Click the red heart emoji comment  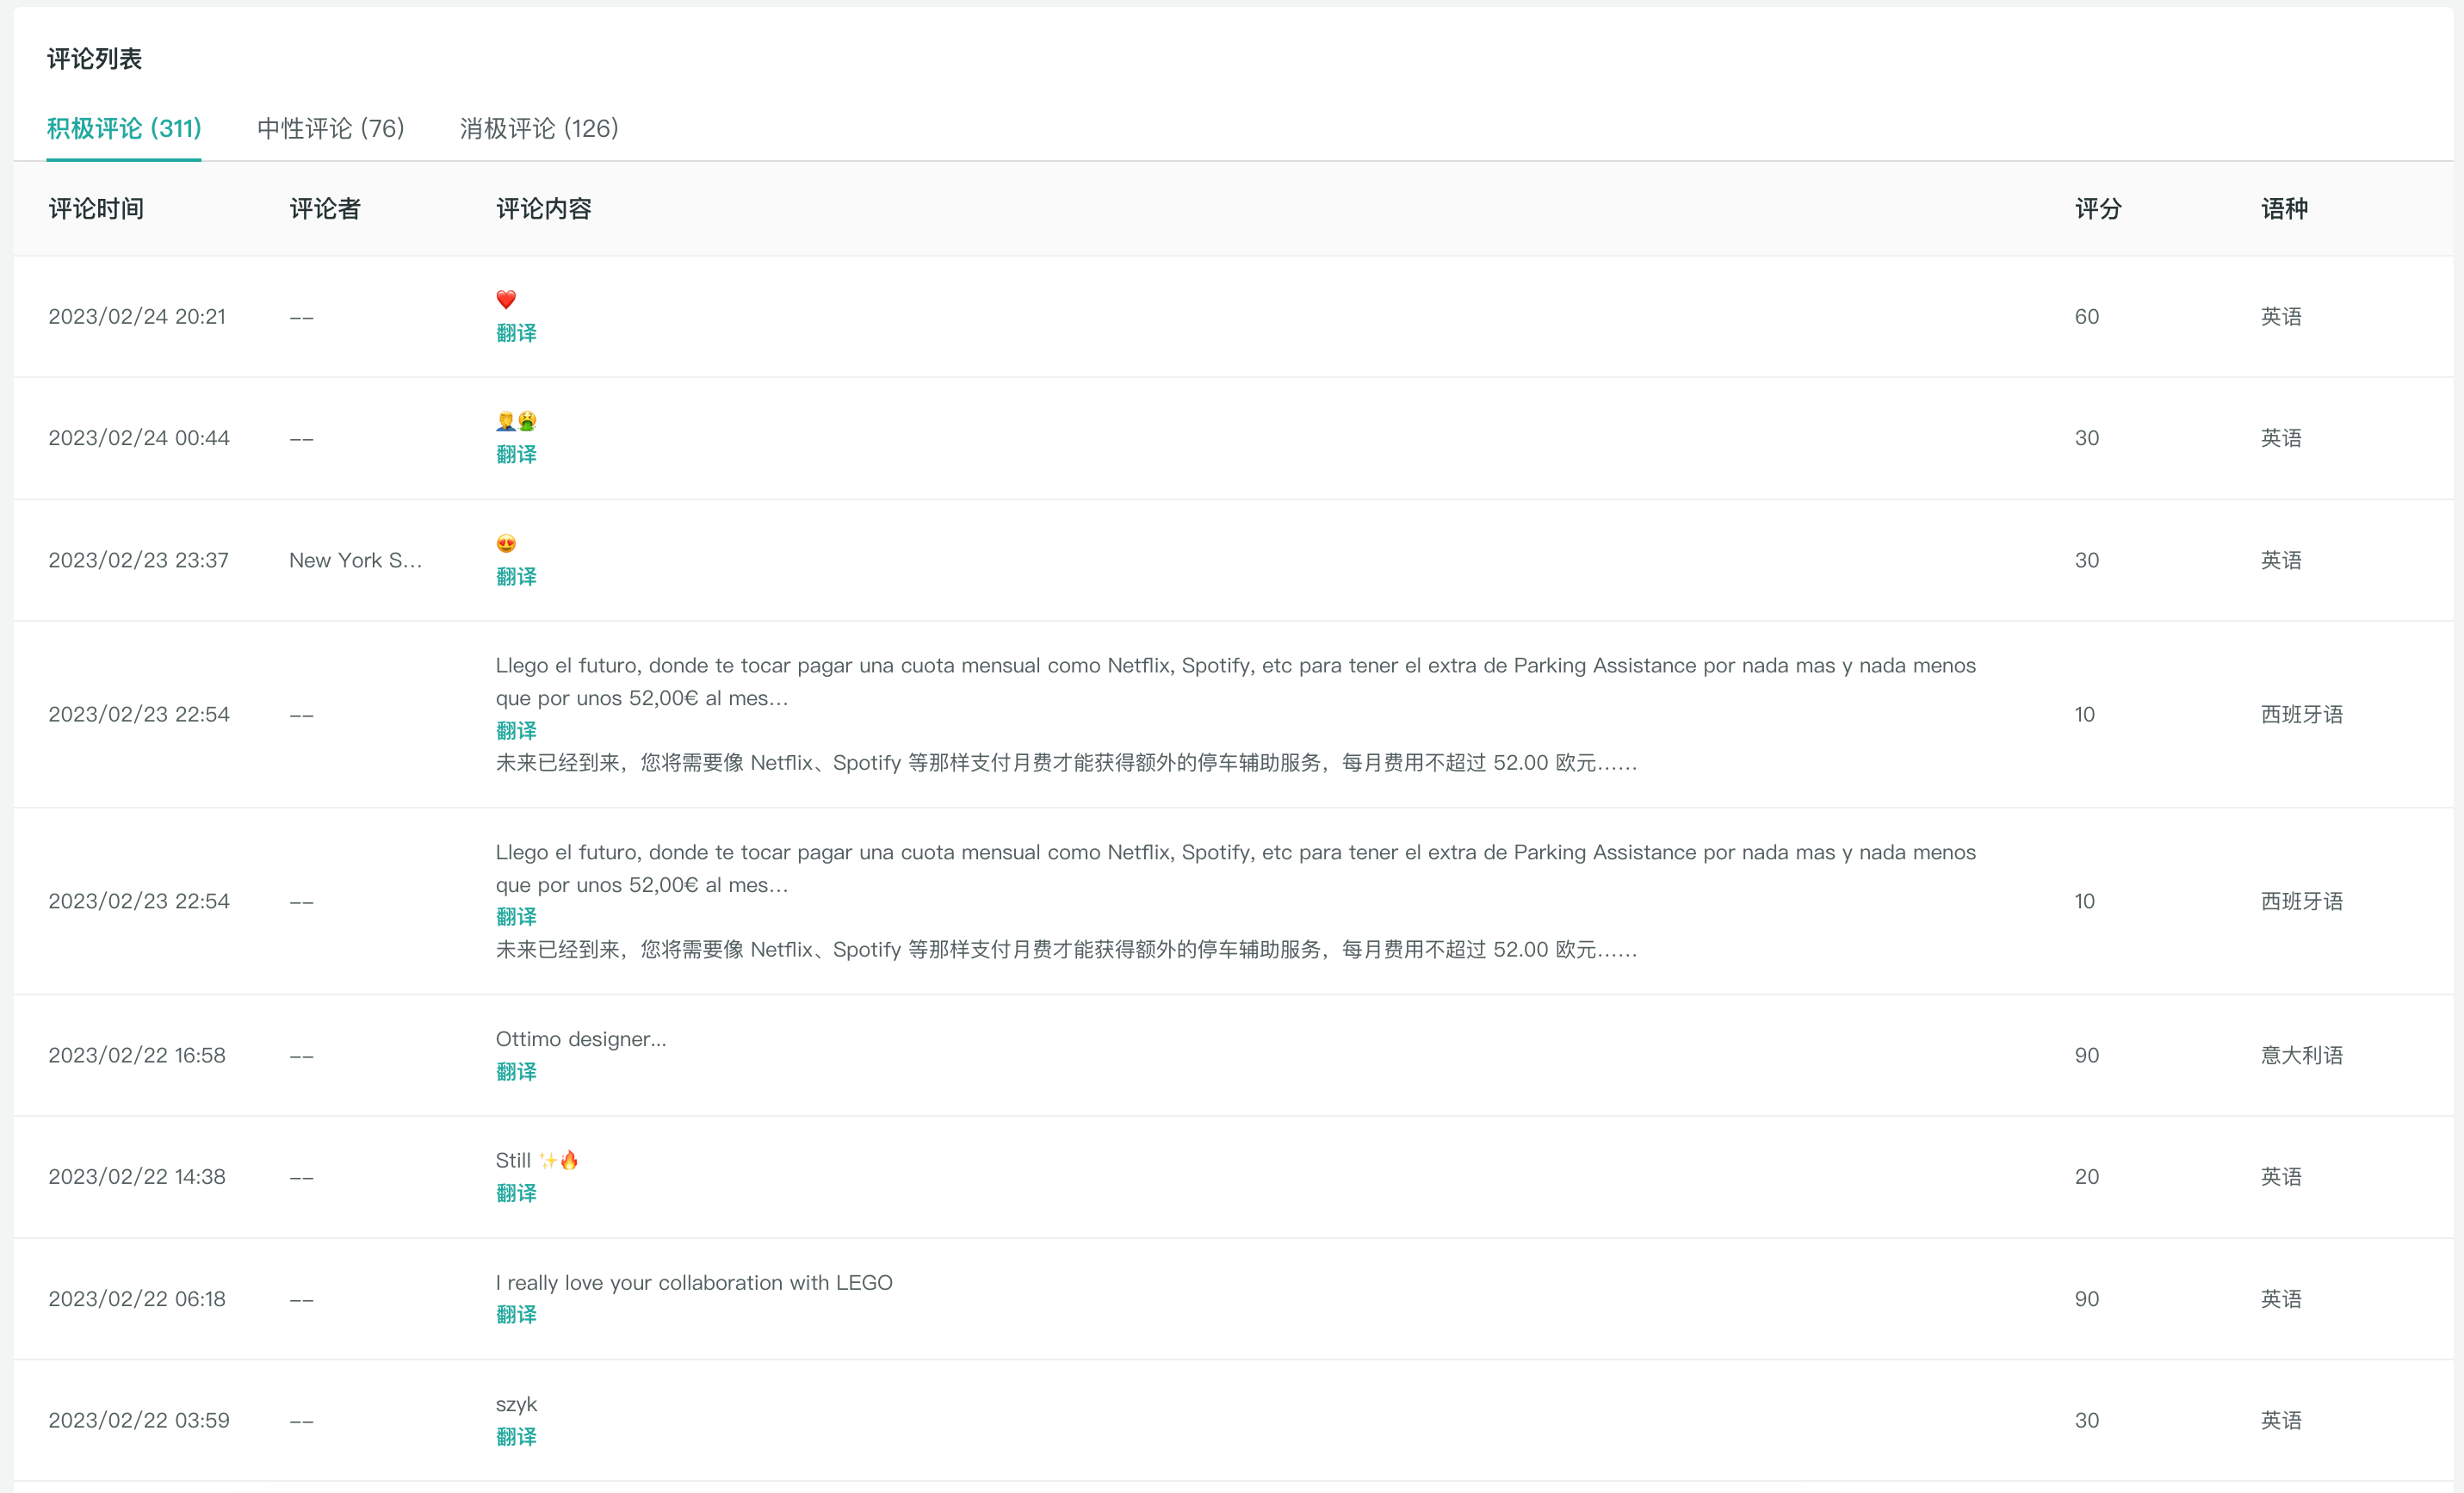coord(506,299)
